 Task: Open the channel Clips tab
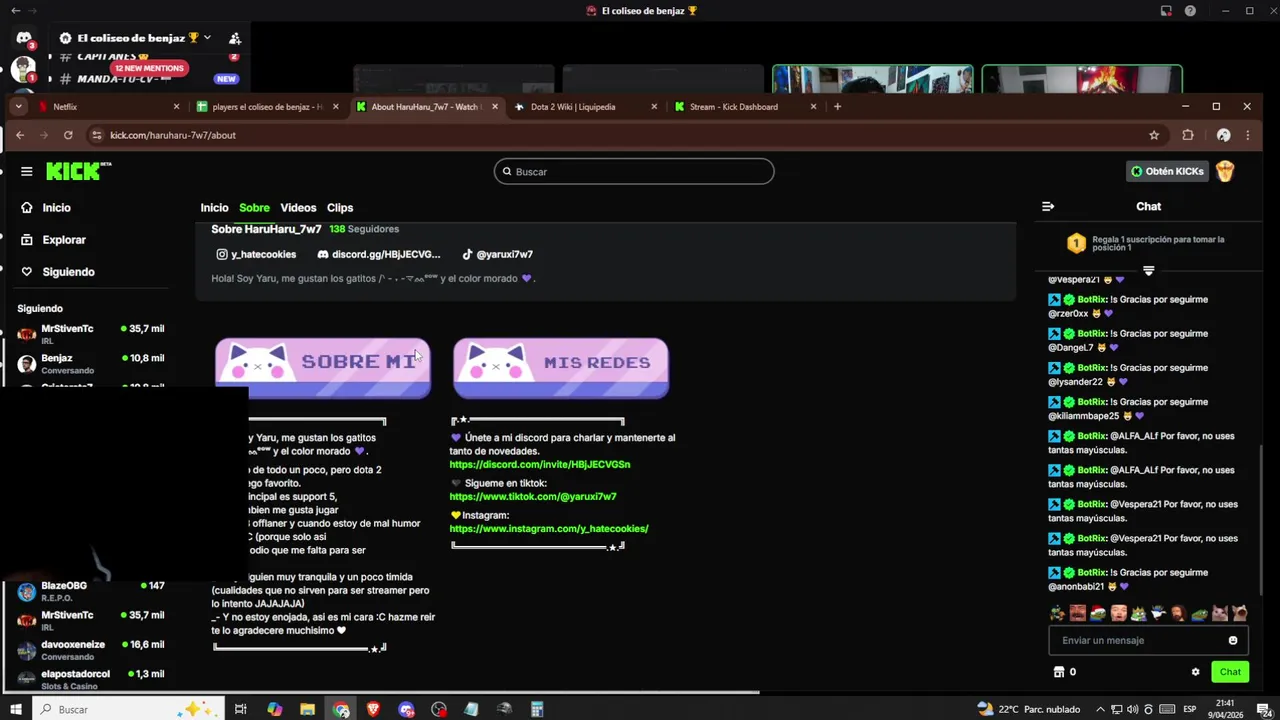pos(340,208)
